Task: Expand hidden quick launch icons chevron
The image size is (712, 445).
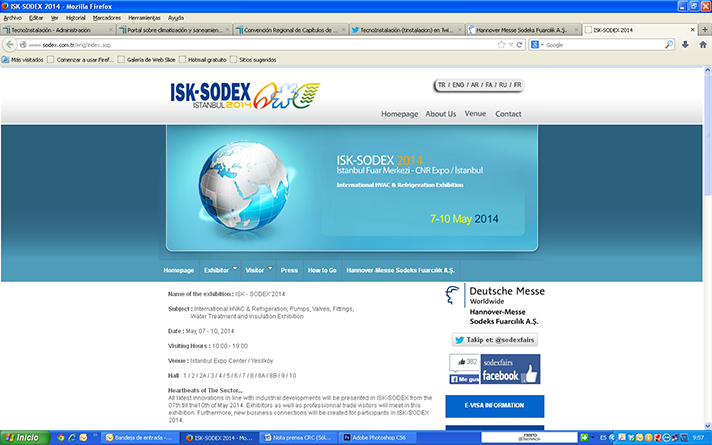Action: pos(95,436)
